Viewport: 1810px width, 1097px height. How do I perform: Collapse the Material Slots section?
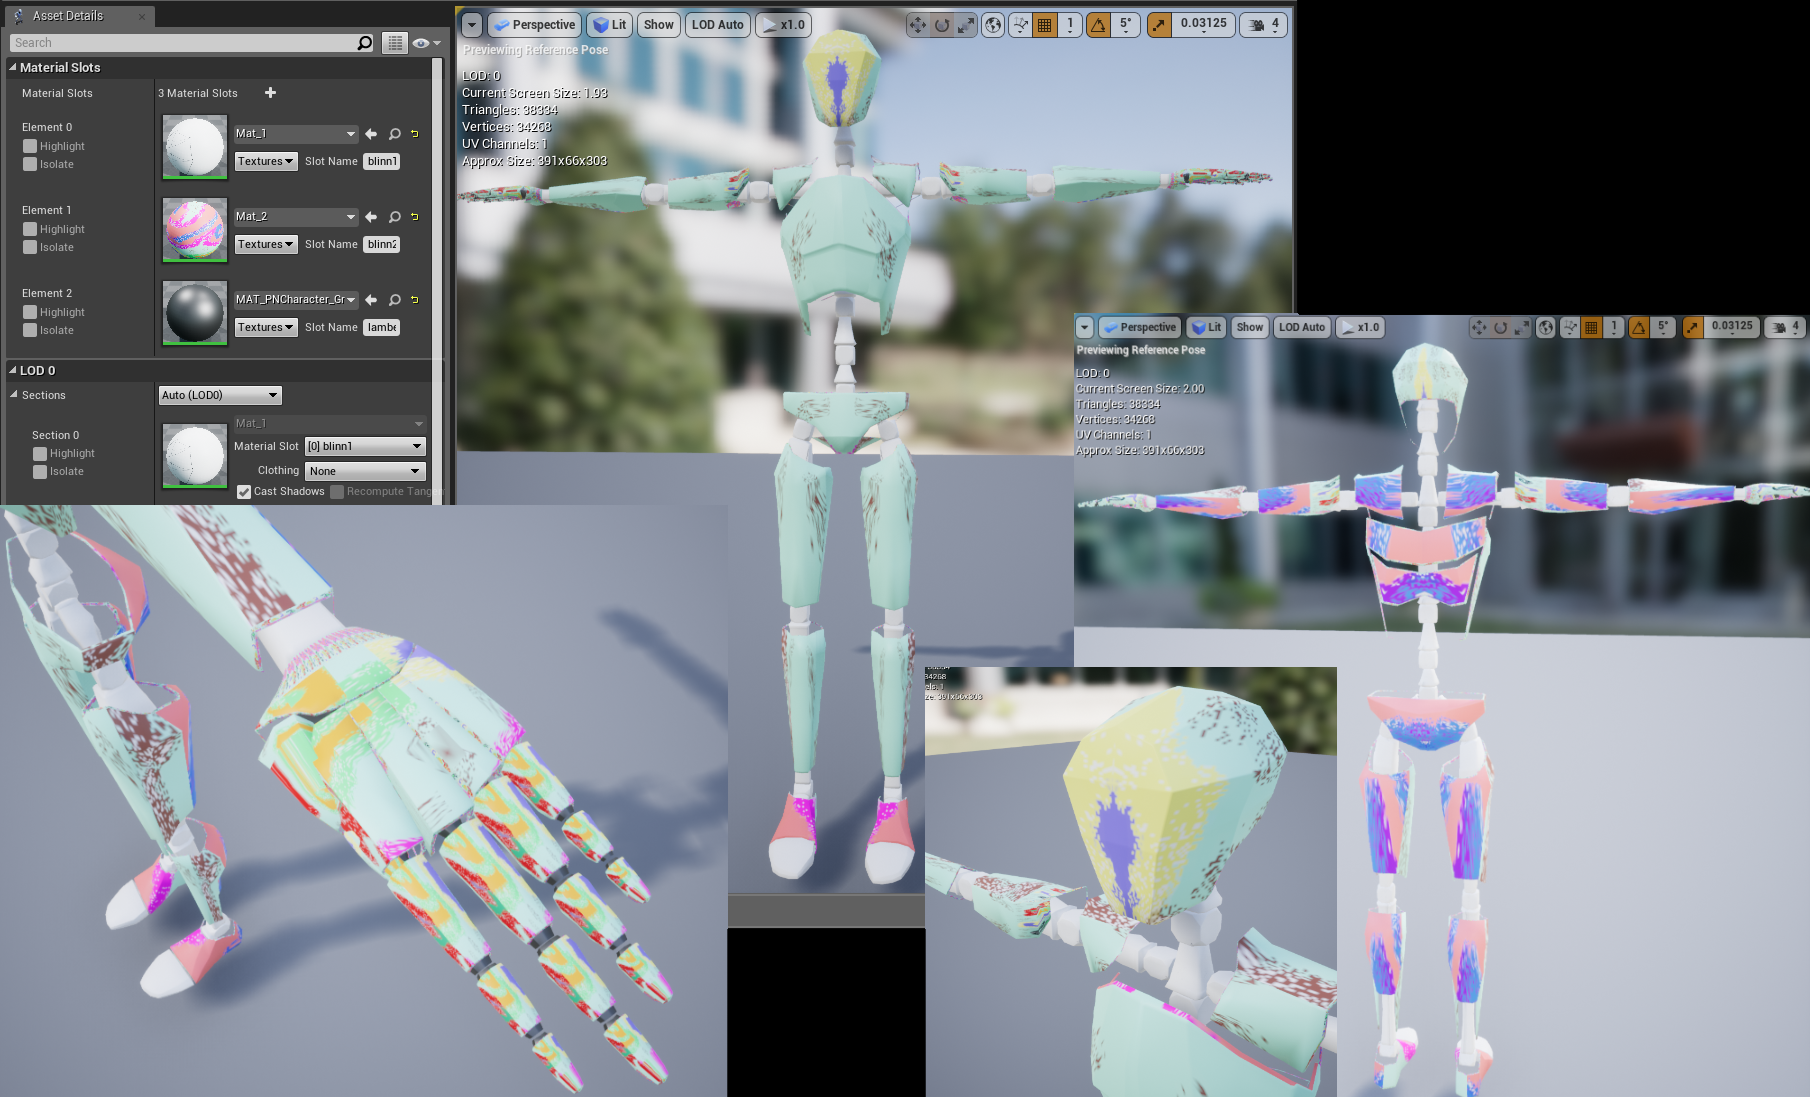[13, 67]
